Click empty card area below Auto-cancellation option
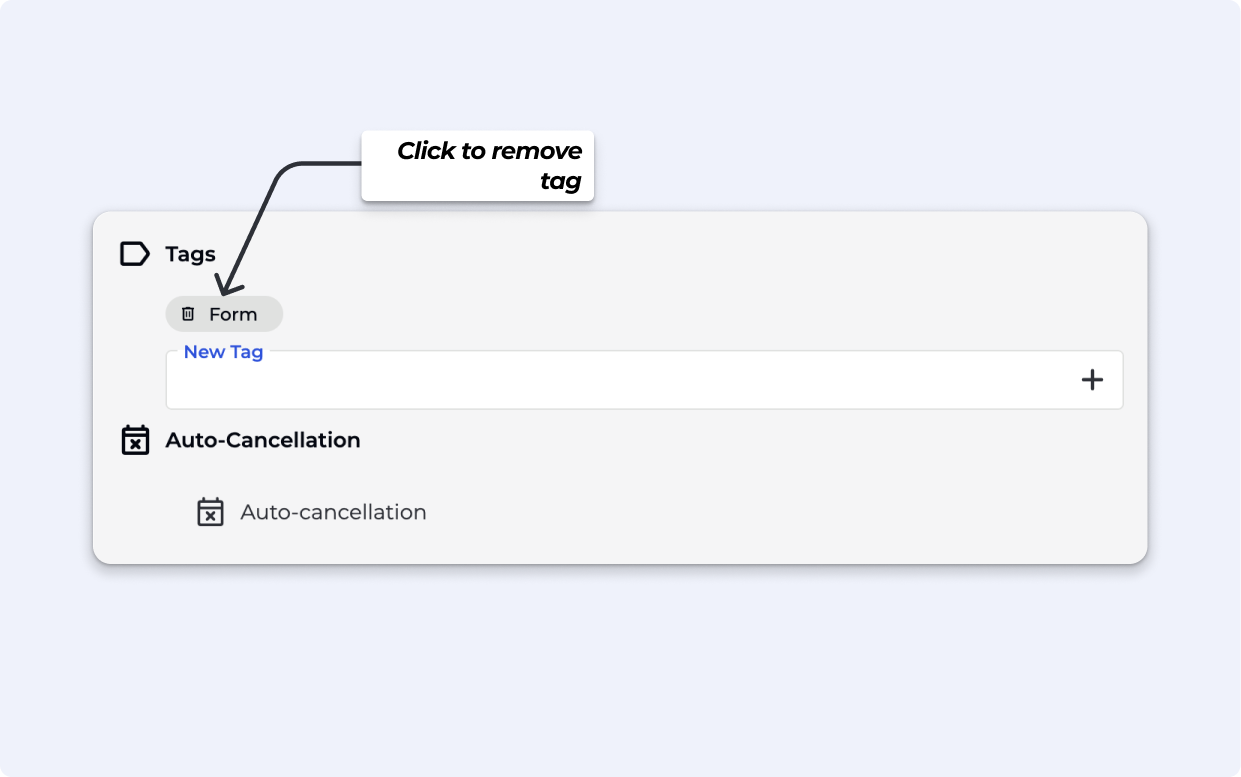This screenshot has width=1241, height=777. pos(620,546)
